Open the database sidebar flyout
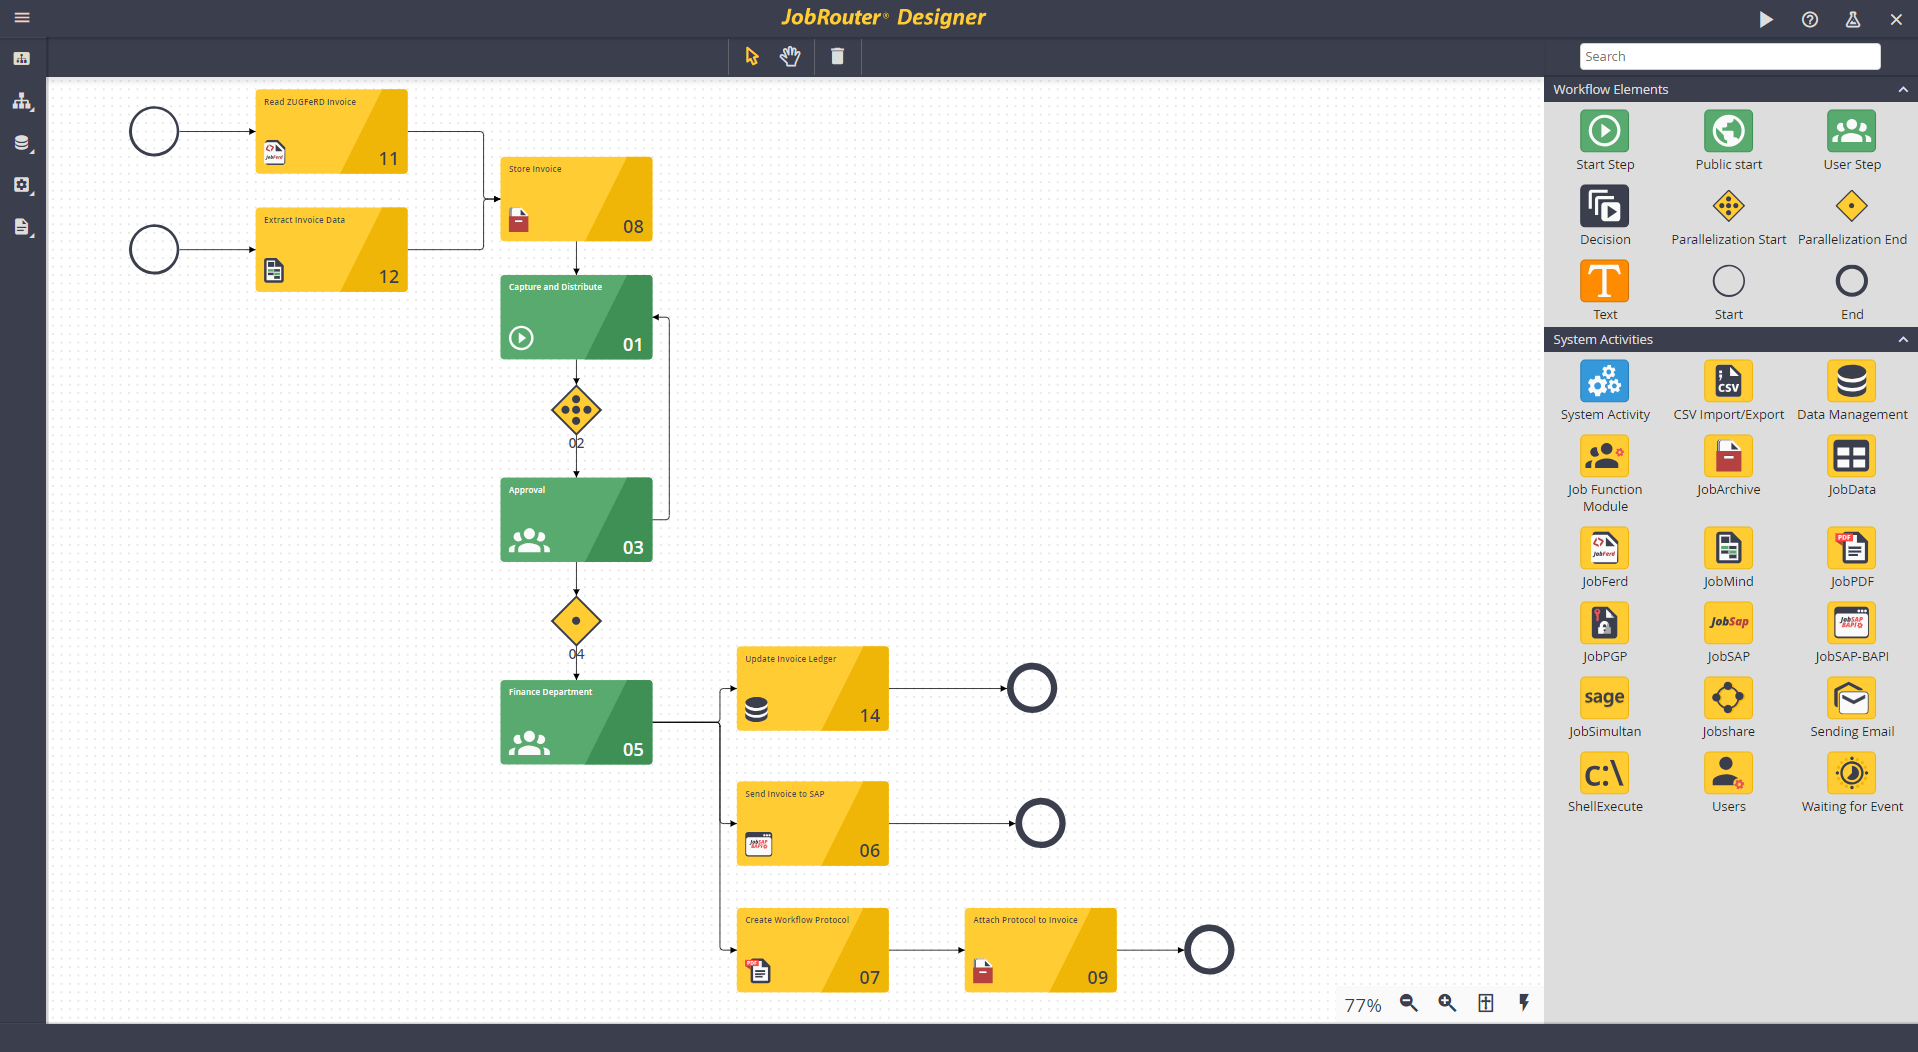The image size is (1918, 1052). (21, 142)
